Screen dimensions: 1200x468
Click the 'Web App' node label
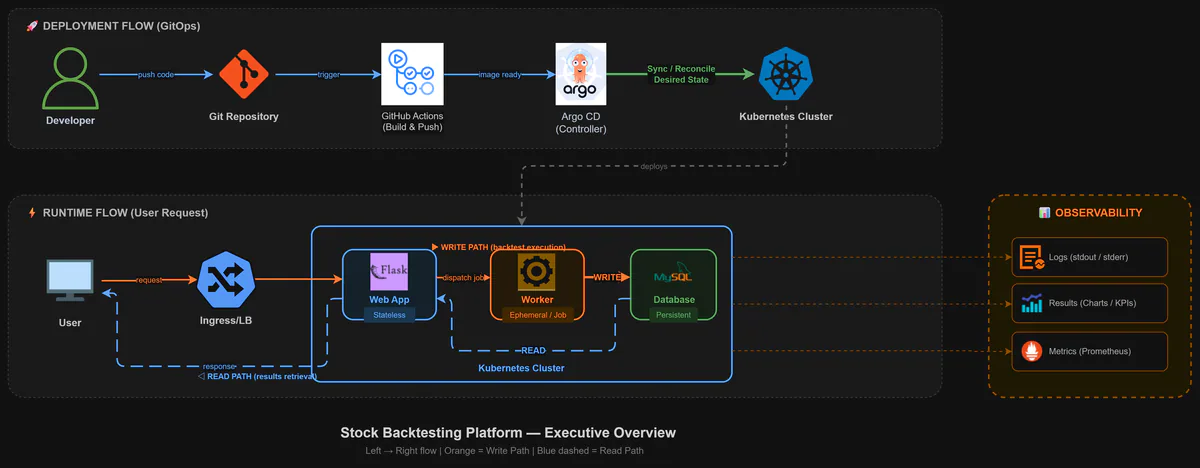point(389,300)
